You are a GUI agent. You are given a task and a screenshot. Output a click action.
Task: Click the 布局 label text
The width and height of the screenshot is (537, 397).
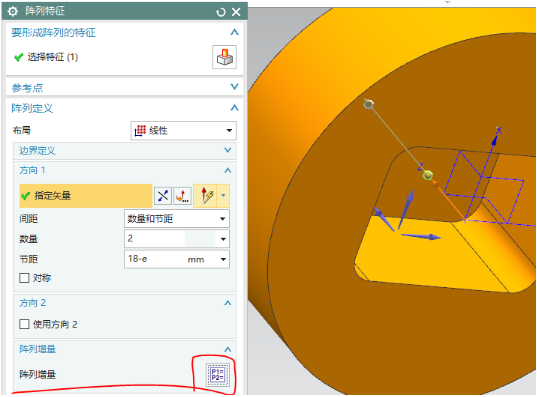(x=22, y=130)
